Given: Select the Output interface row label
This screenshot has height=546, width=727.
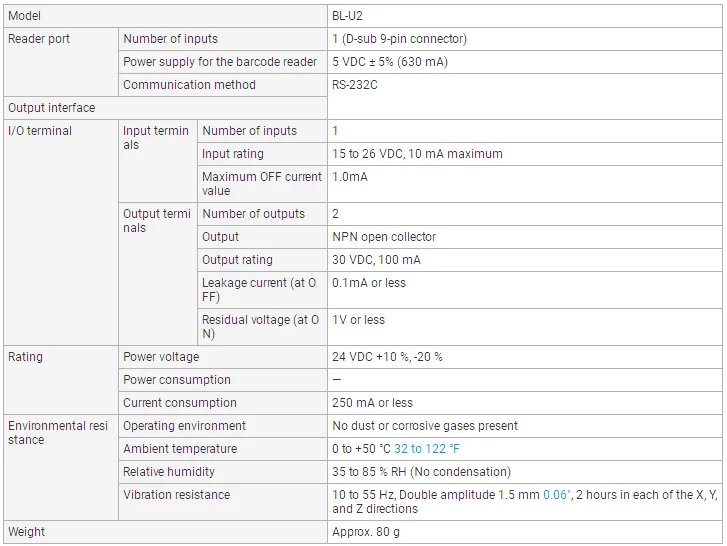Looking at the screenshot, I should pyautogui.click(x=166, y=108).
